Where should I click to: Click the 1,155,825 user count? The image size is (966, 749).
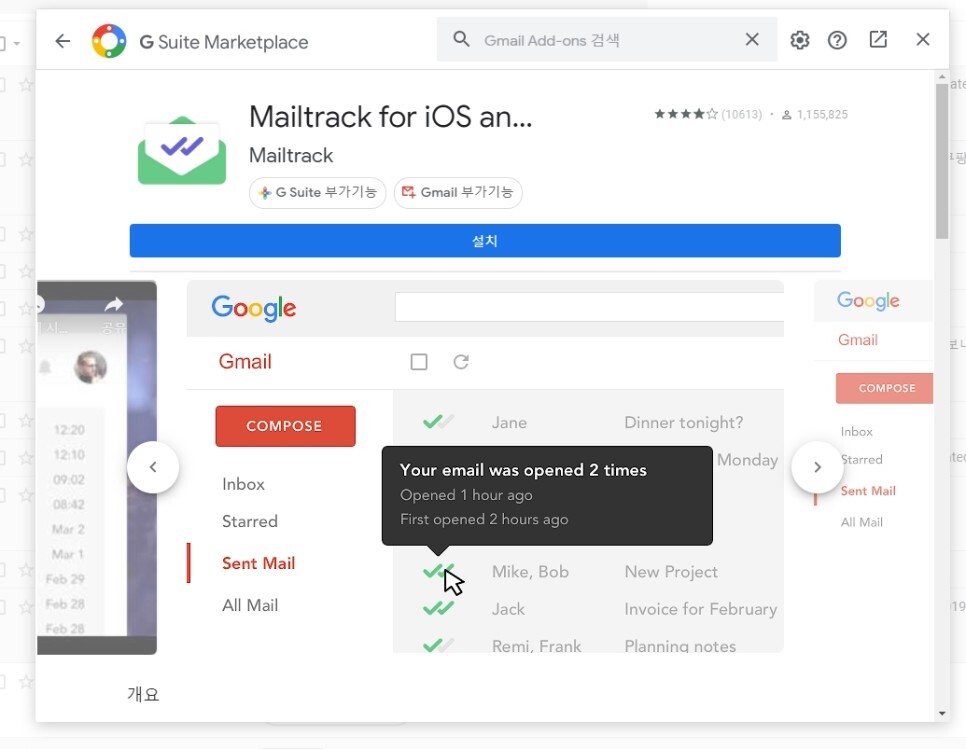[815, 115]
